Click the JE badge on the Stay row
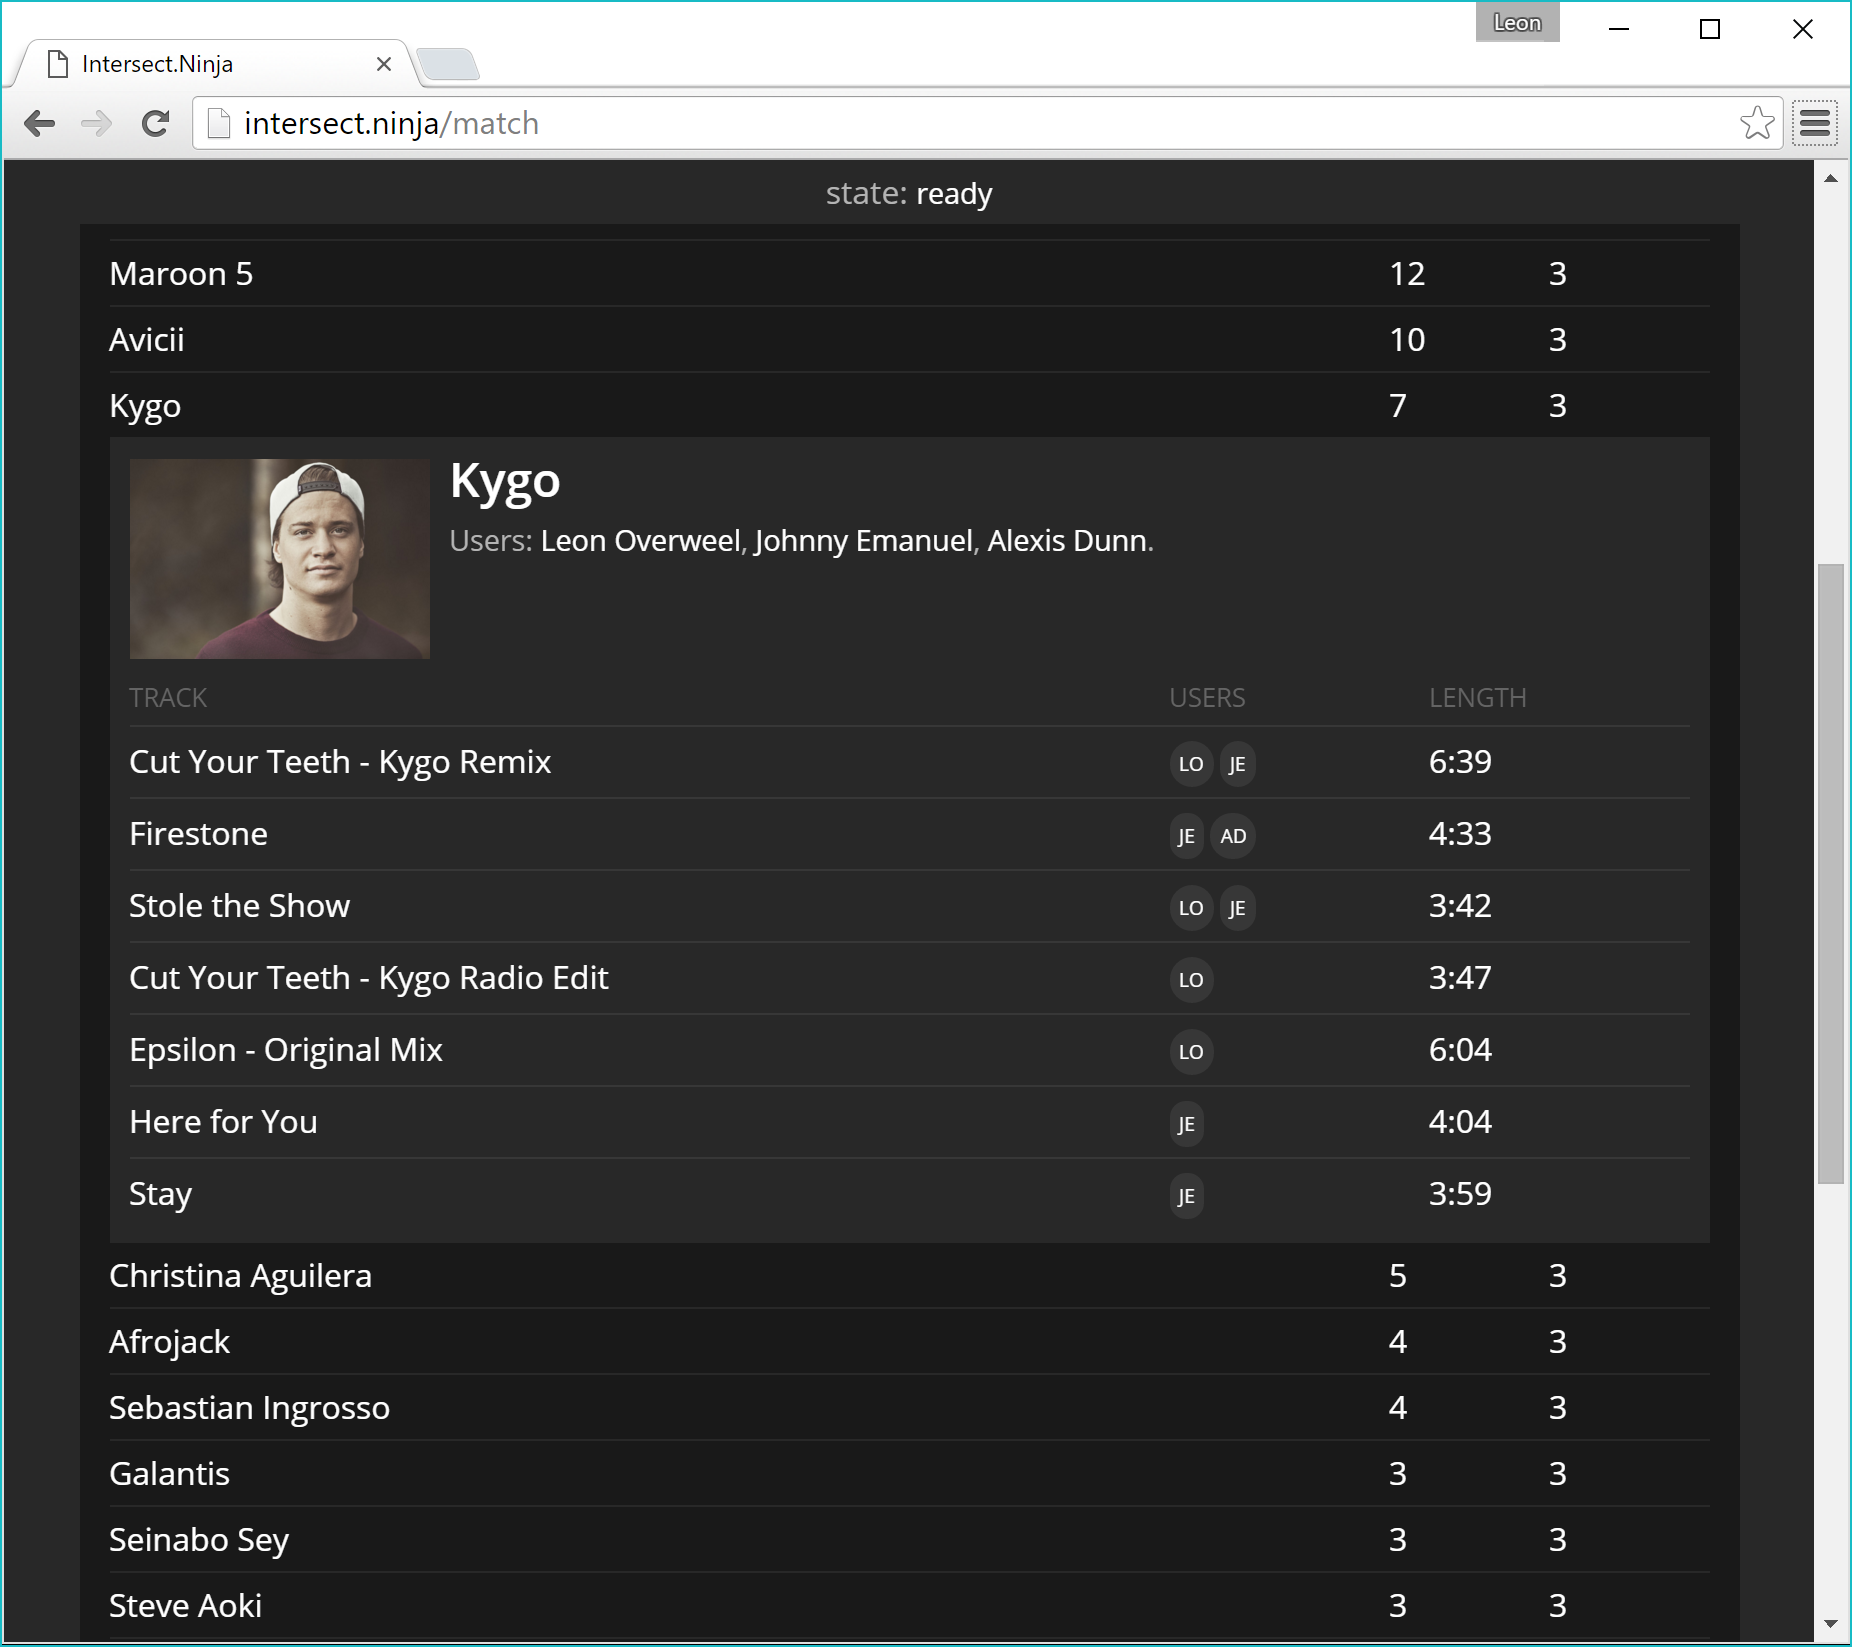 (1186, 1196)
